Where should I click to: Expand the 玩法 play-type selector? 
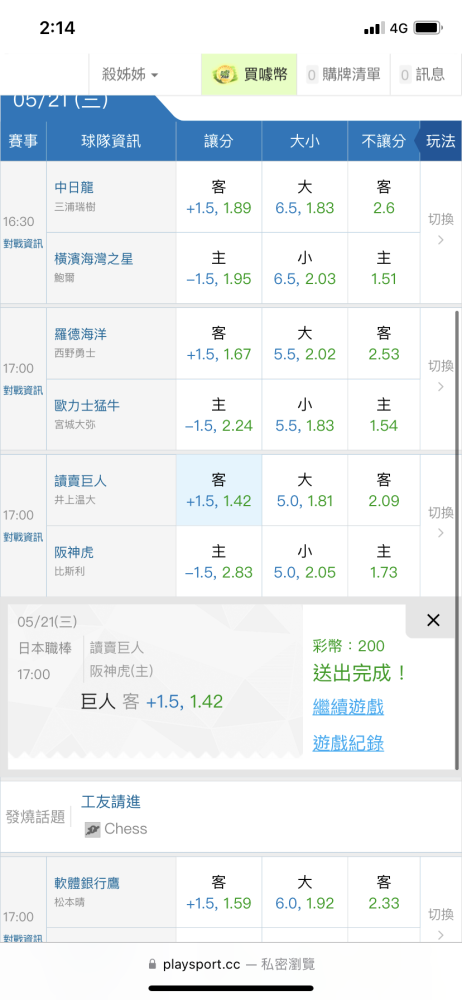(x=439, y=141)
